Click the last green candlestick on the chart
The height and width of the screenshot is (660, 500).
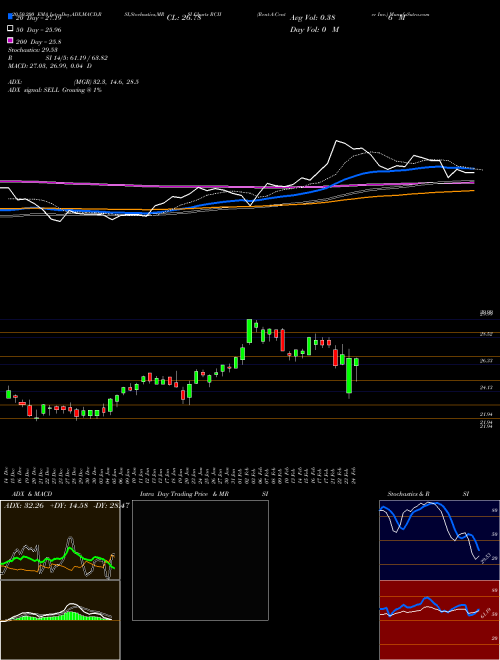pyautogui.click(x=356, y=362)
